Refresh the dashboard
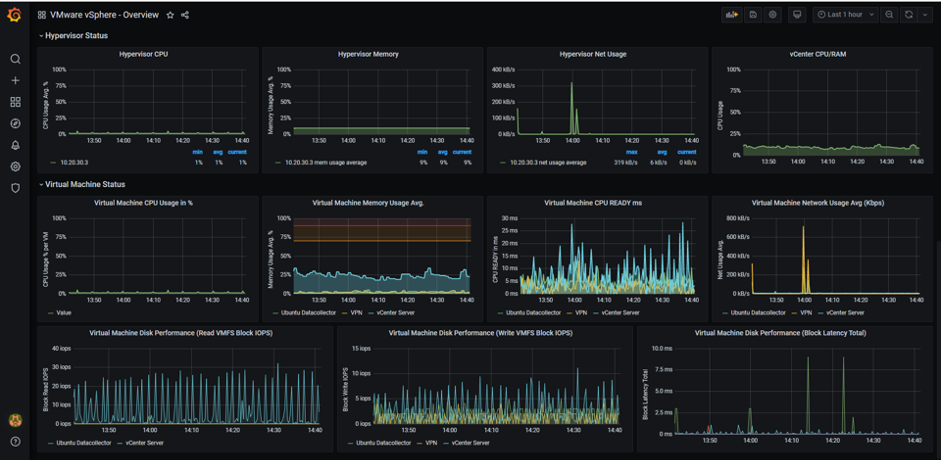Viewport: 941px width, 460px height. point(909,15)
